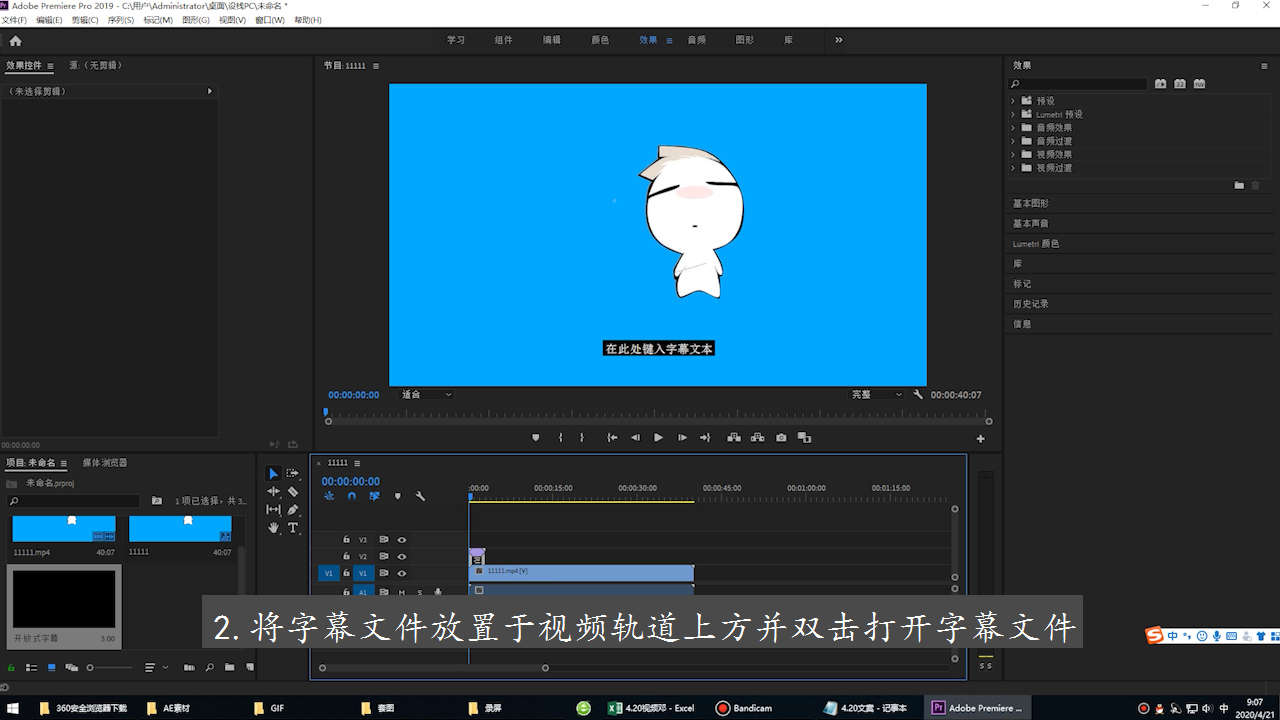Switch project panel to list view
This screenshot has width=1280, height=720.
(32, 667)
